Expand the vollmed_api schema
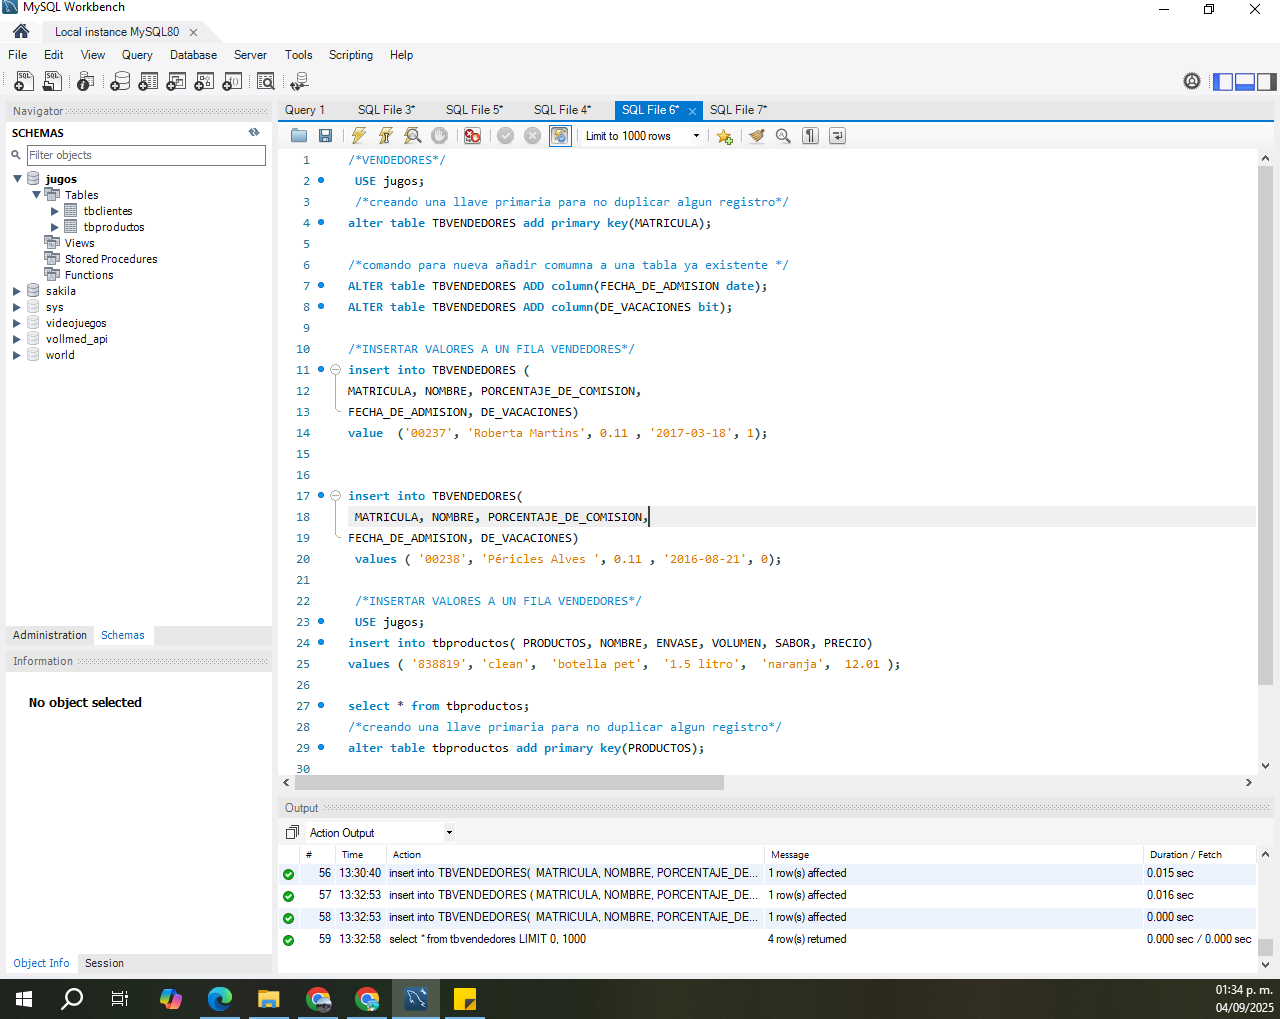The height and width of the screenshot is (1019, 1280). tap(17, 339)
